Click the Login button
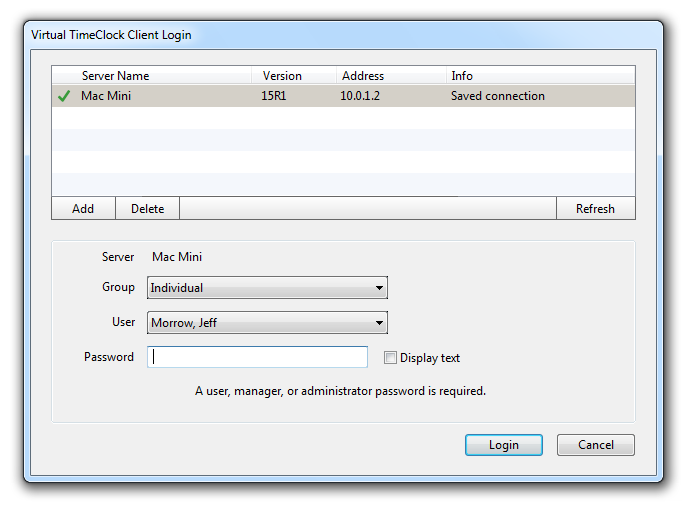This screenshot has width=689, height=515. pyautogui.click(x=504, y=445)
